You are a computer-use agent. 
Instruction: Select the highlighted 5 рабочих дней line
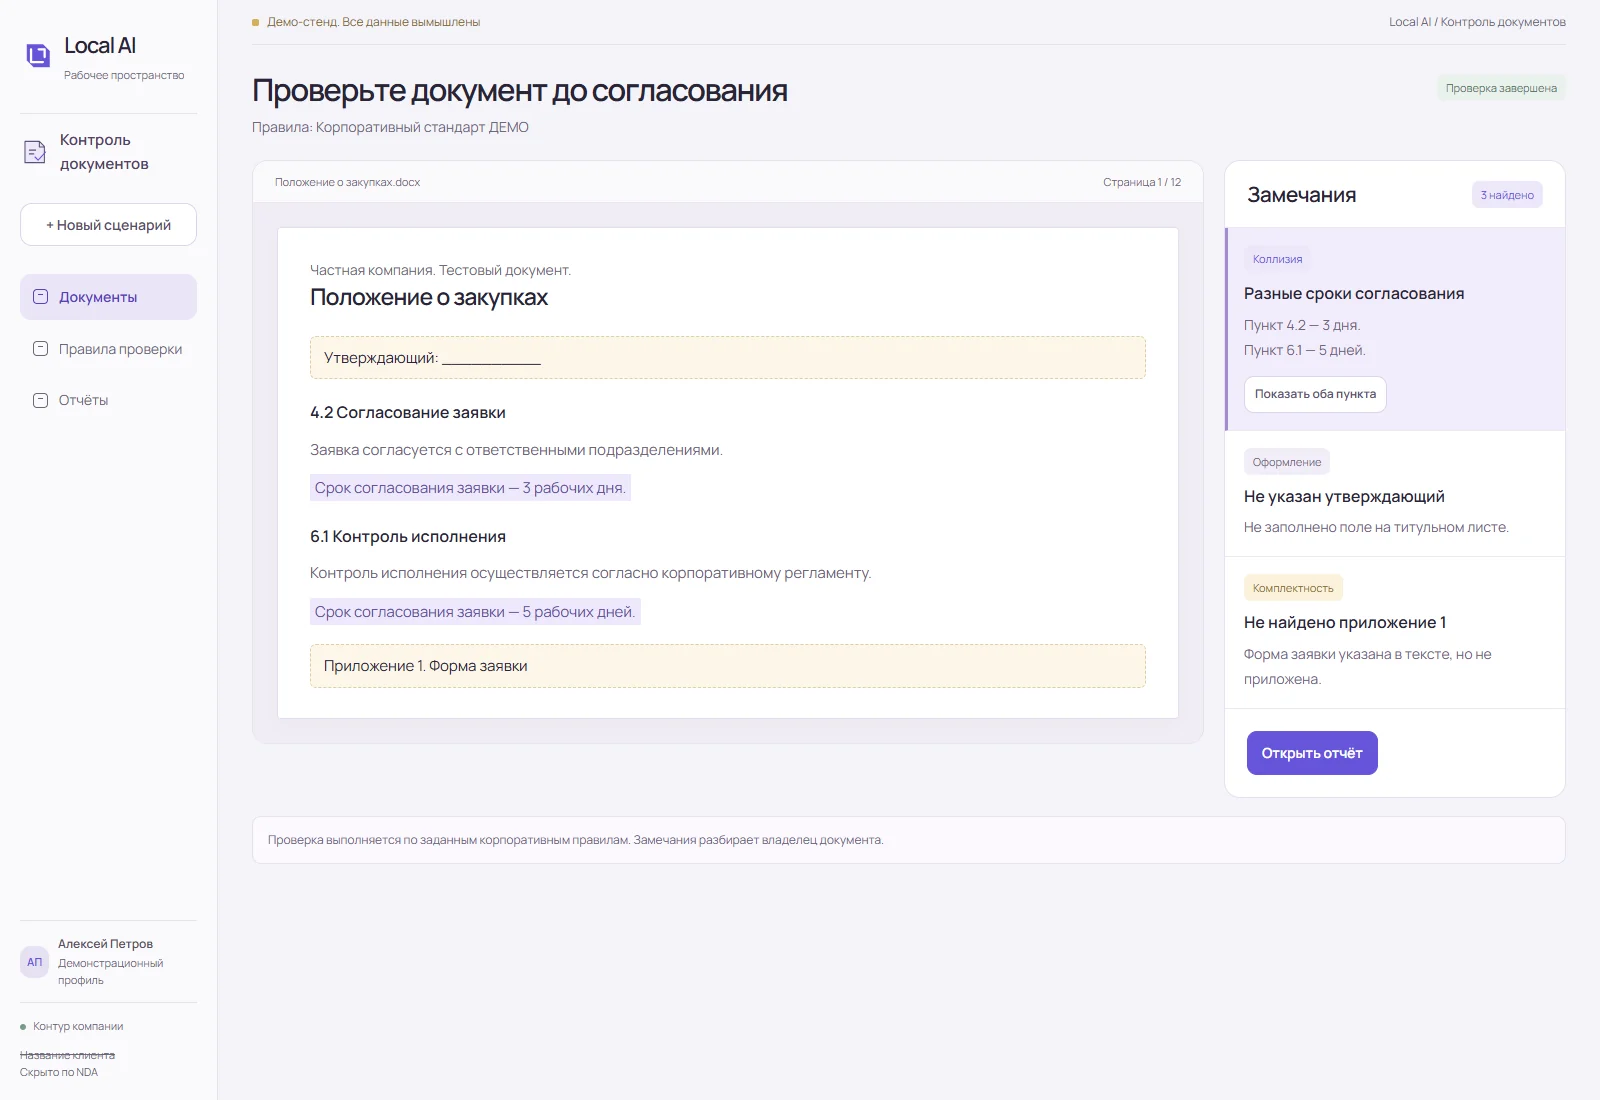point(475,612)
